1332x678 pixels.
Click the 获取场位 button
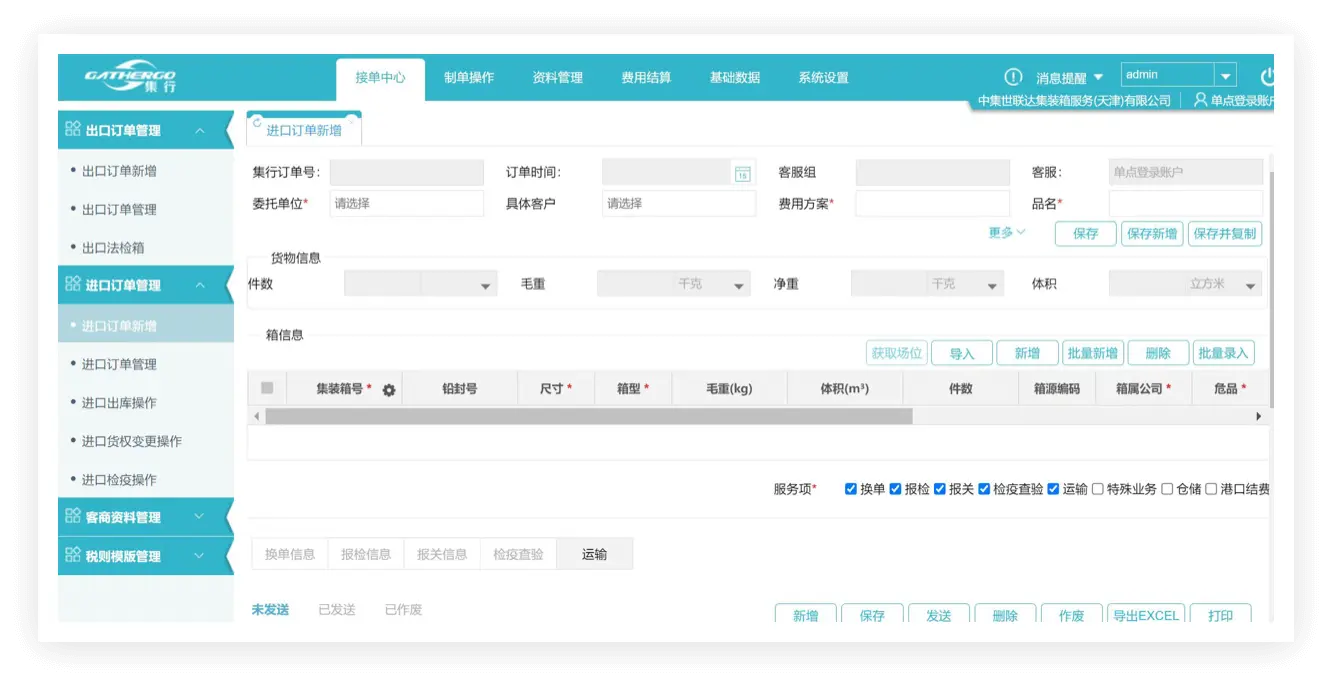click(x=896, y=353)
